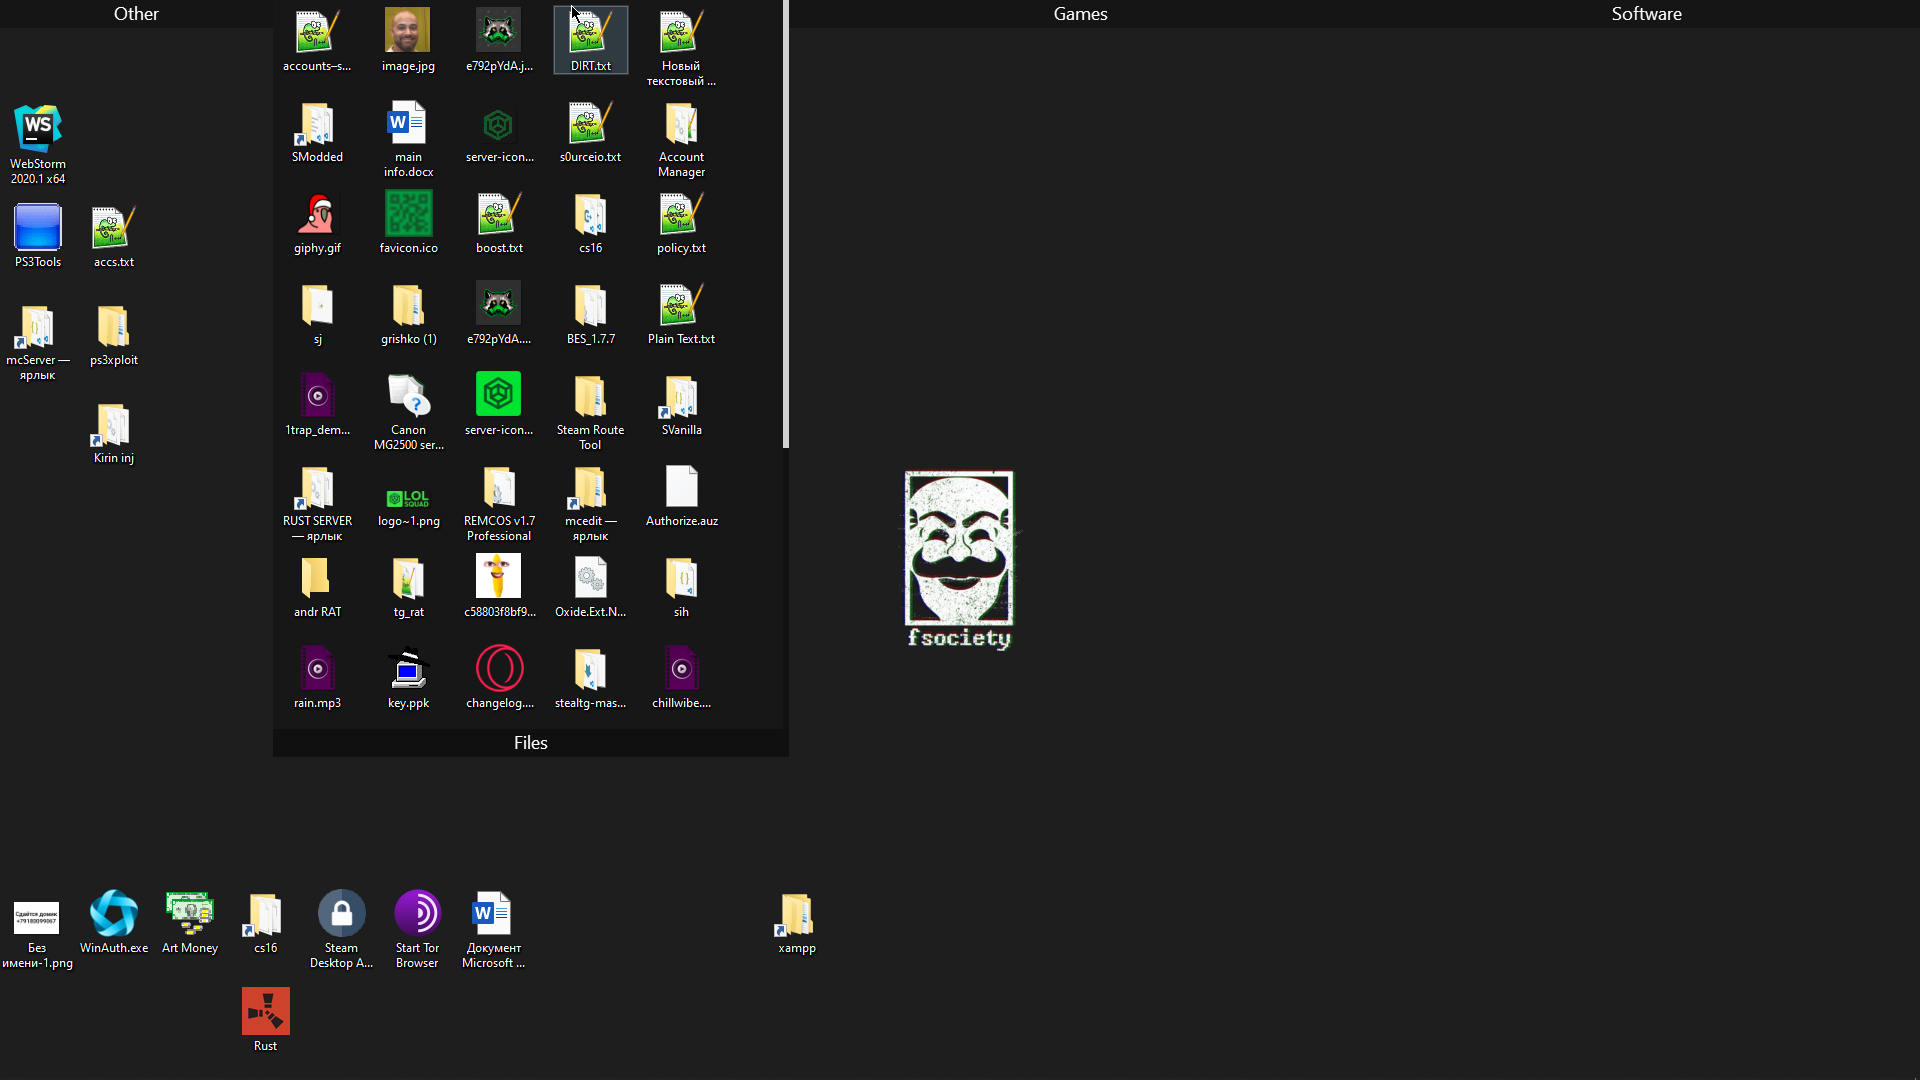Select the key.ppk file icon
Image resolution: width=1920 pixels, height=1080 pixels.
click(408, 670)
